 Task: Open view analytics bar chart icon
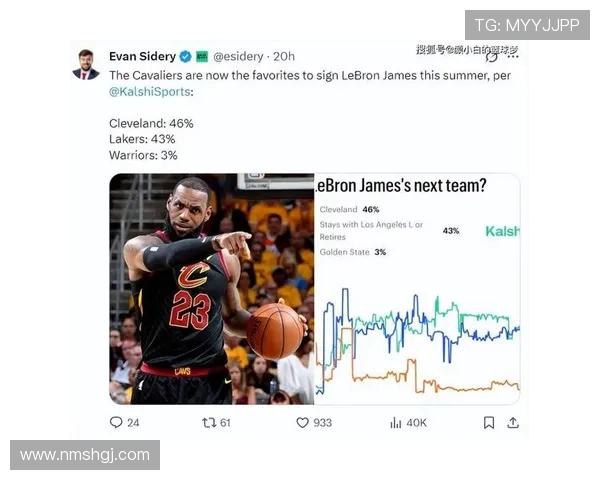(396, 423)
